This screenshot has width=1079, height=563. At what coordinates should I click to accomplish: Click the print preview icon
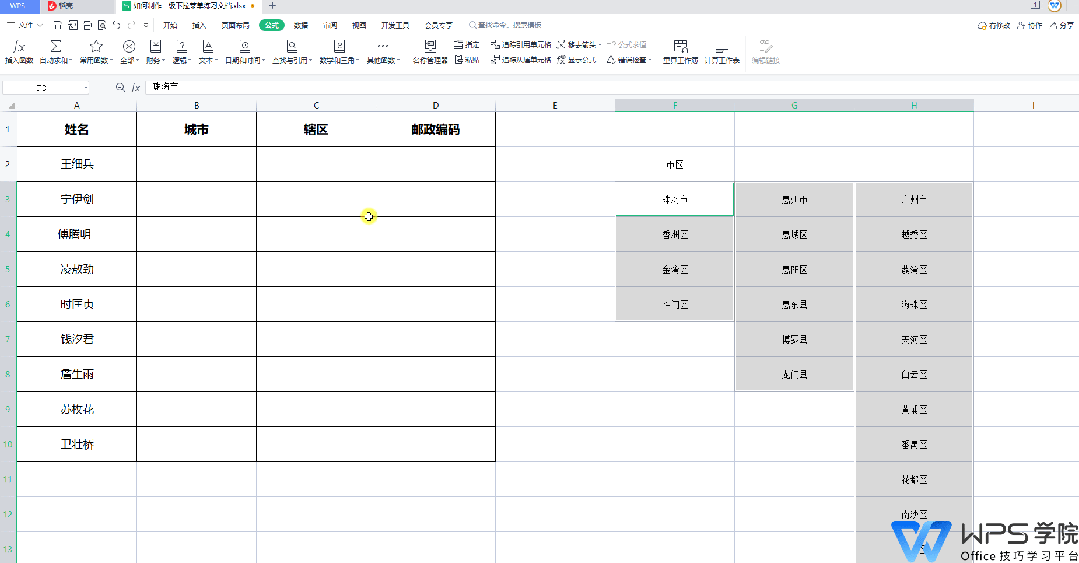tap(102, 25)
